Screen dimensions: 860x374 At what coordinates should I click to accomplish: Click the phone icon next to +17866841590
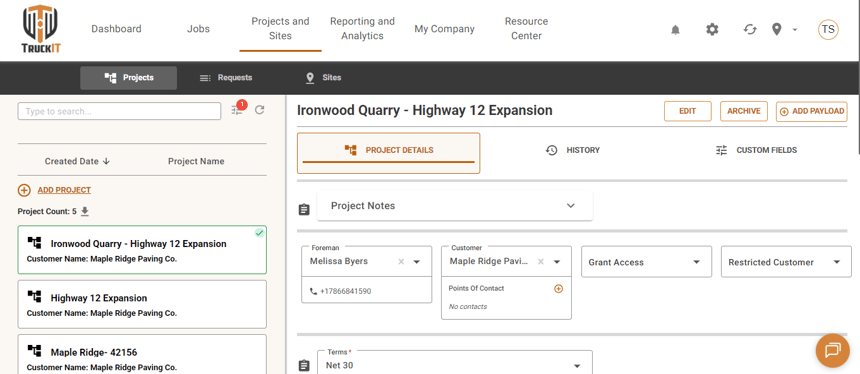[x=314, y=291]
